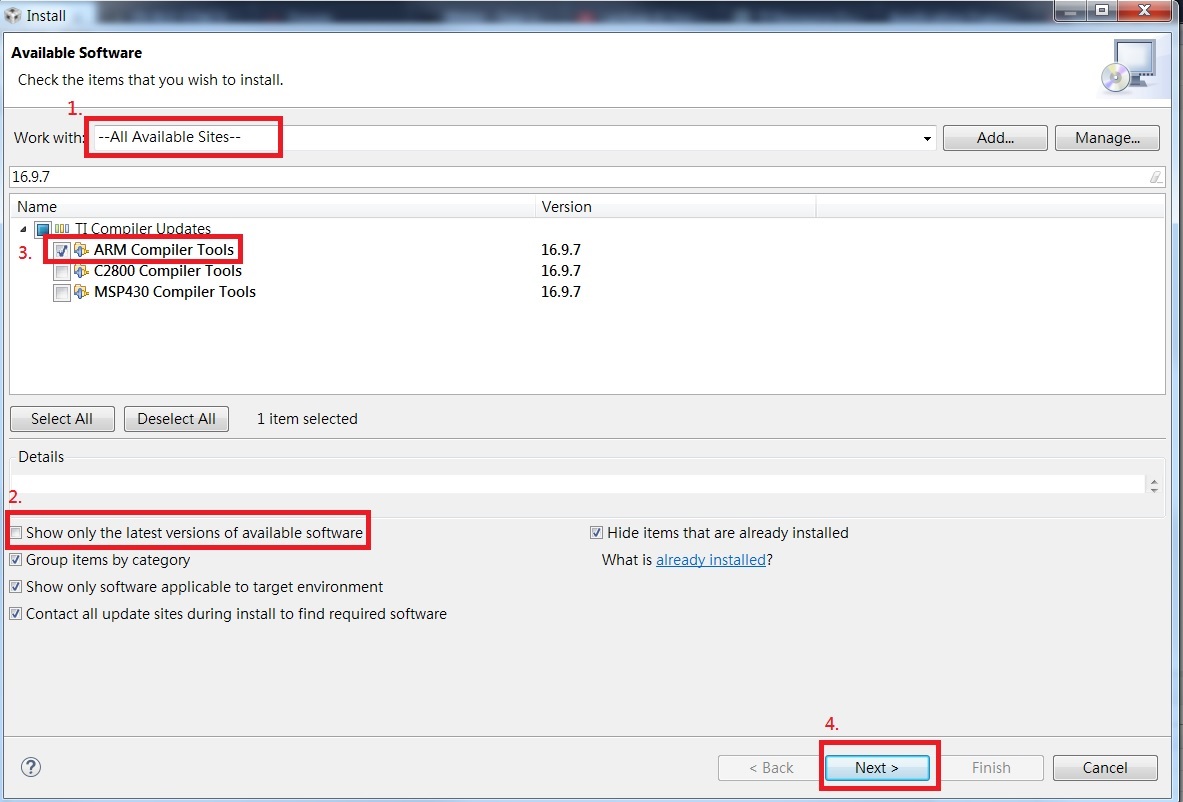Sort by the Name column header
Viewport: 1183px width, 802px height.
(272, 207)
